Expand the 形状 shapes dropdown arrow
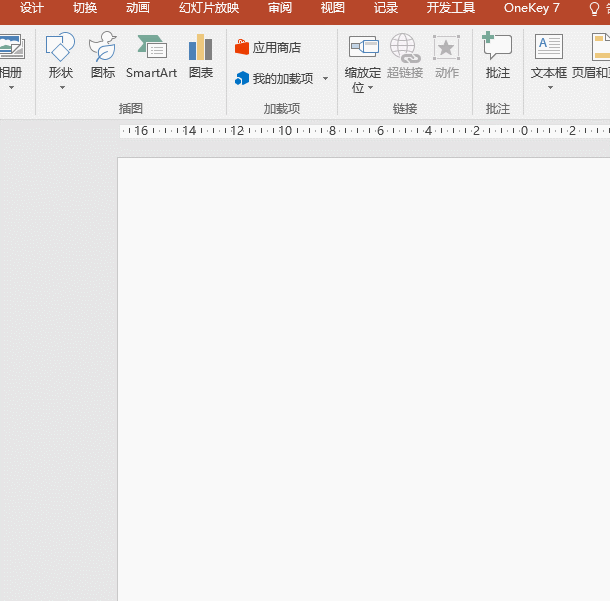The image size is (610, 601). coord(61,88)
